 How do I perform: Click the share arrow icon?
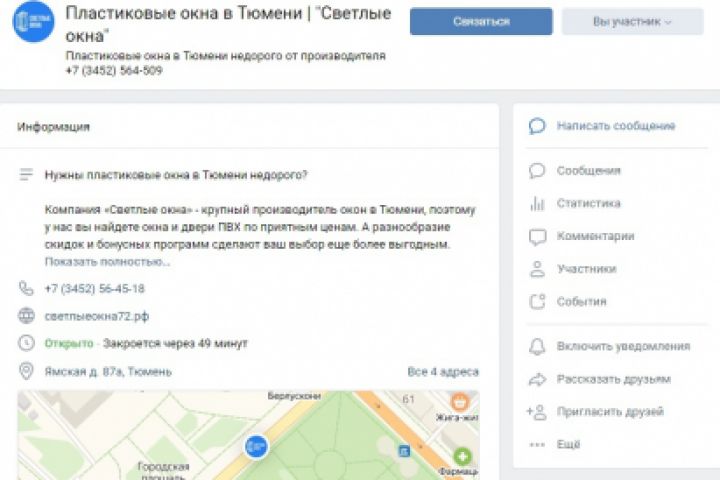pyautogui.click(x=538, y=380)
